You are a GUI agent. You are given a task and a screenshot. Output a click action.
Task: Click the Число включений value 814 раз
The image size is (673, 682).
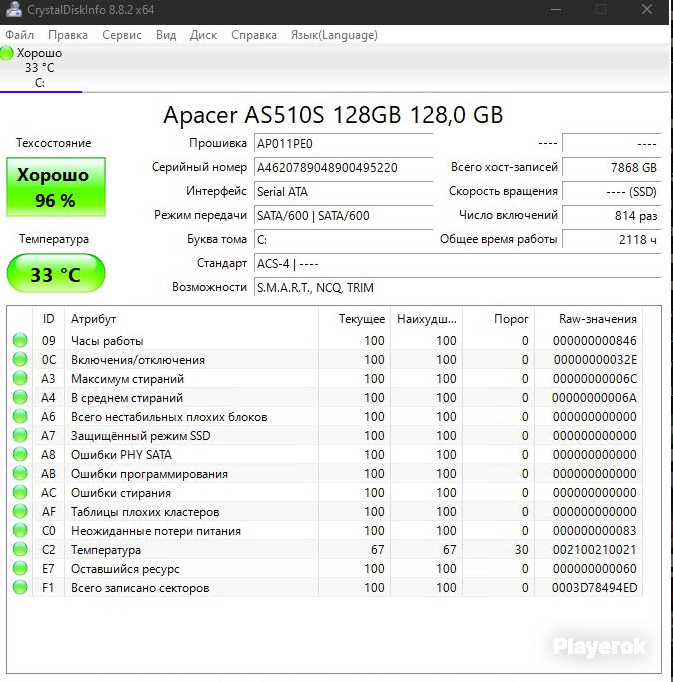point(611,215)
